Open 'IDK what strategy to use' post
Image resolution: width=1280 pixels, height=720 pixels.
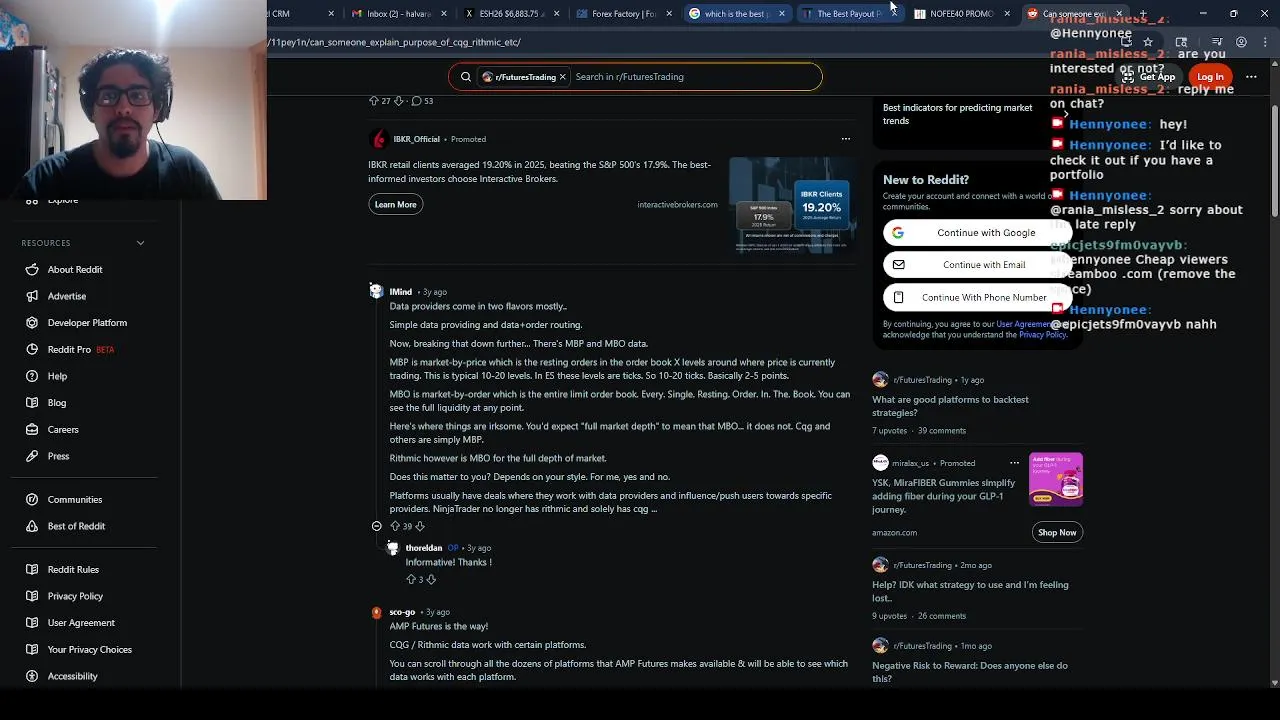[970, 591]
